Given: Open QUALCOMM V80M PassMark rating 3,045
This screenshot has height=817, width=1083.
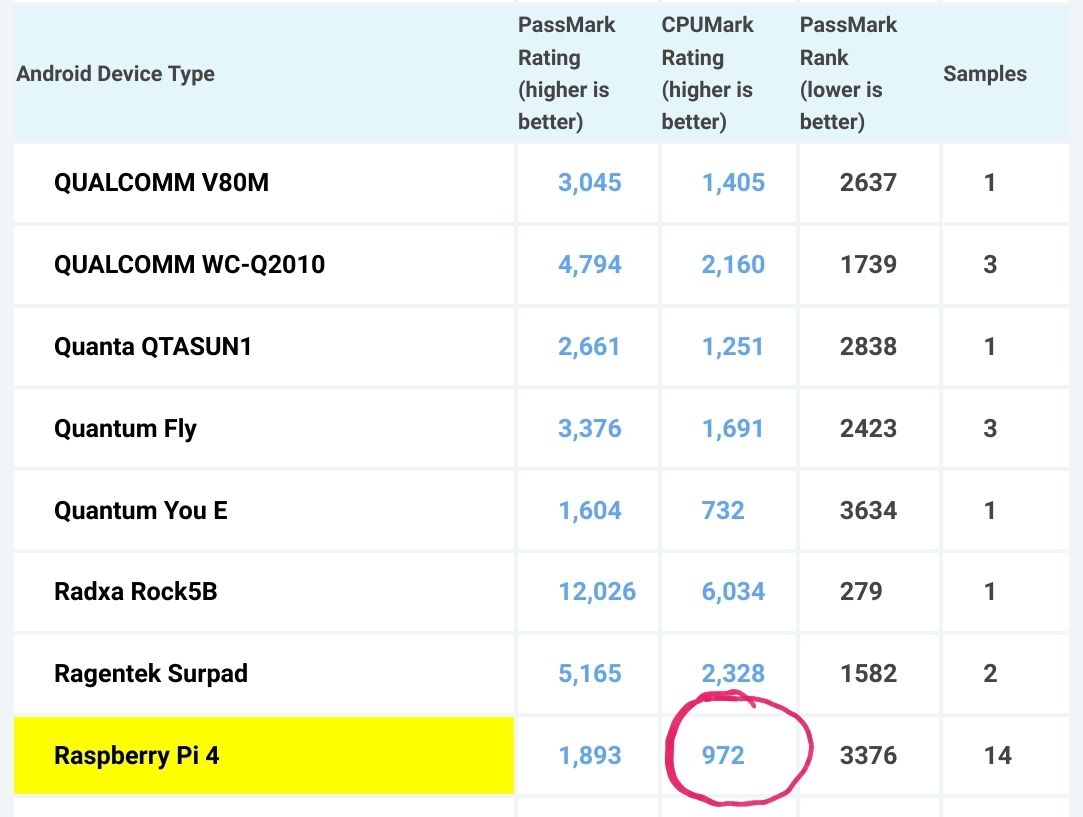Looking at the screenshot, I should [589, 183].
